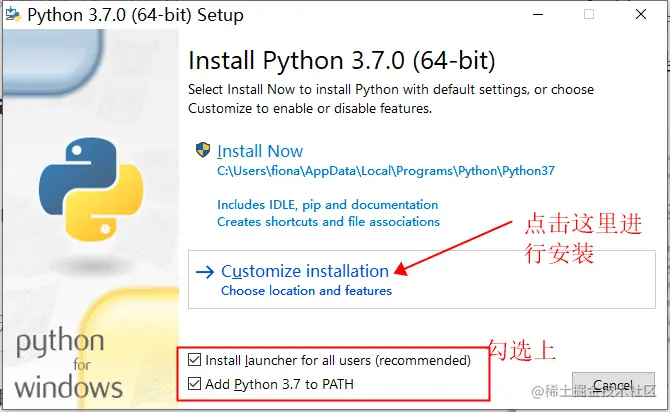Image resolution: width=670 pixels, height=412 pixels.
Task: Uncheck Add Python 3.7 to PATH
Action: coord(194,384)
